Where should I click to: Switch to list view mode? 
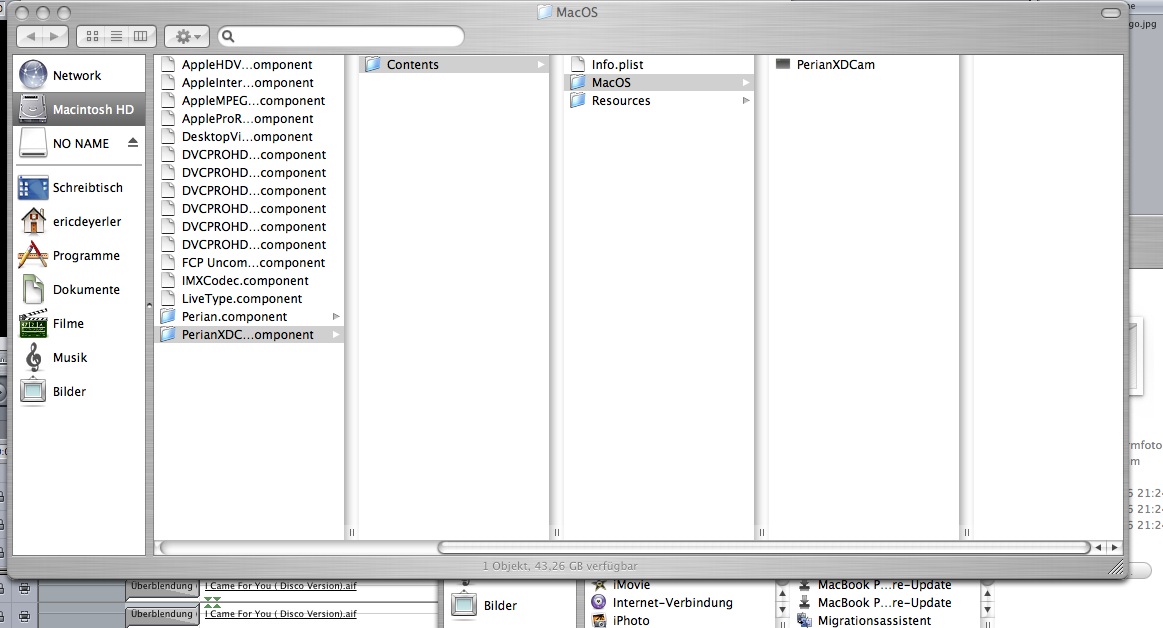(x=116, y=36)
